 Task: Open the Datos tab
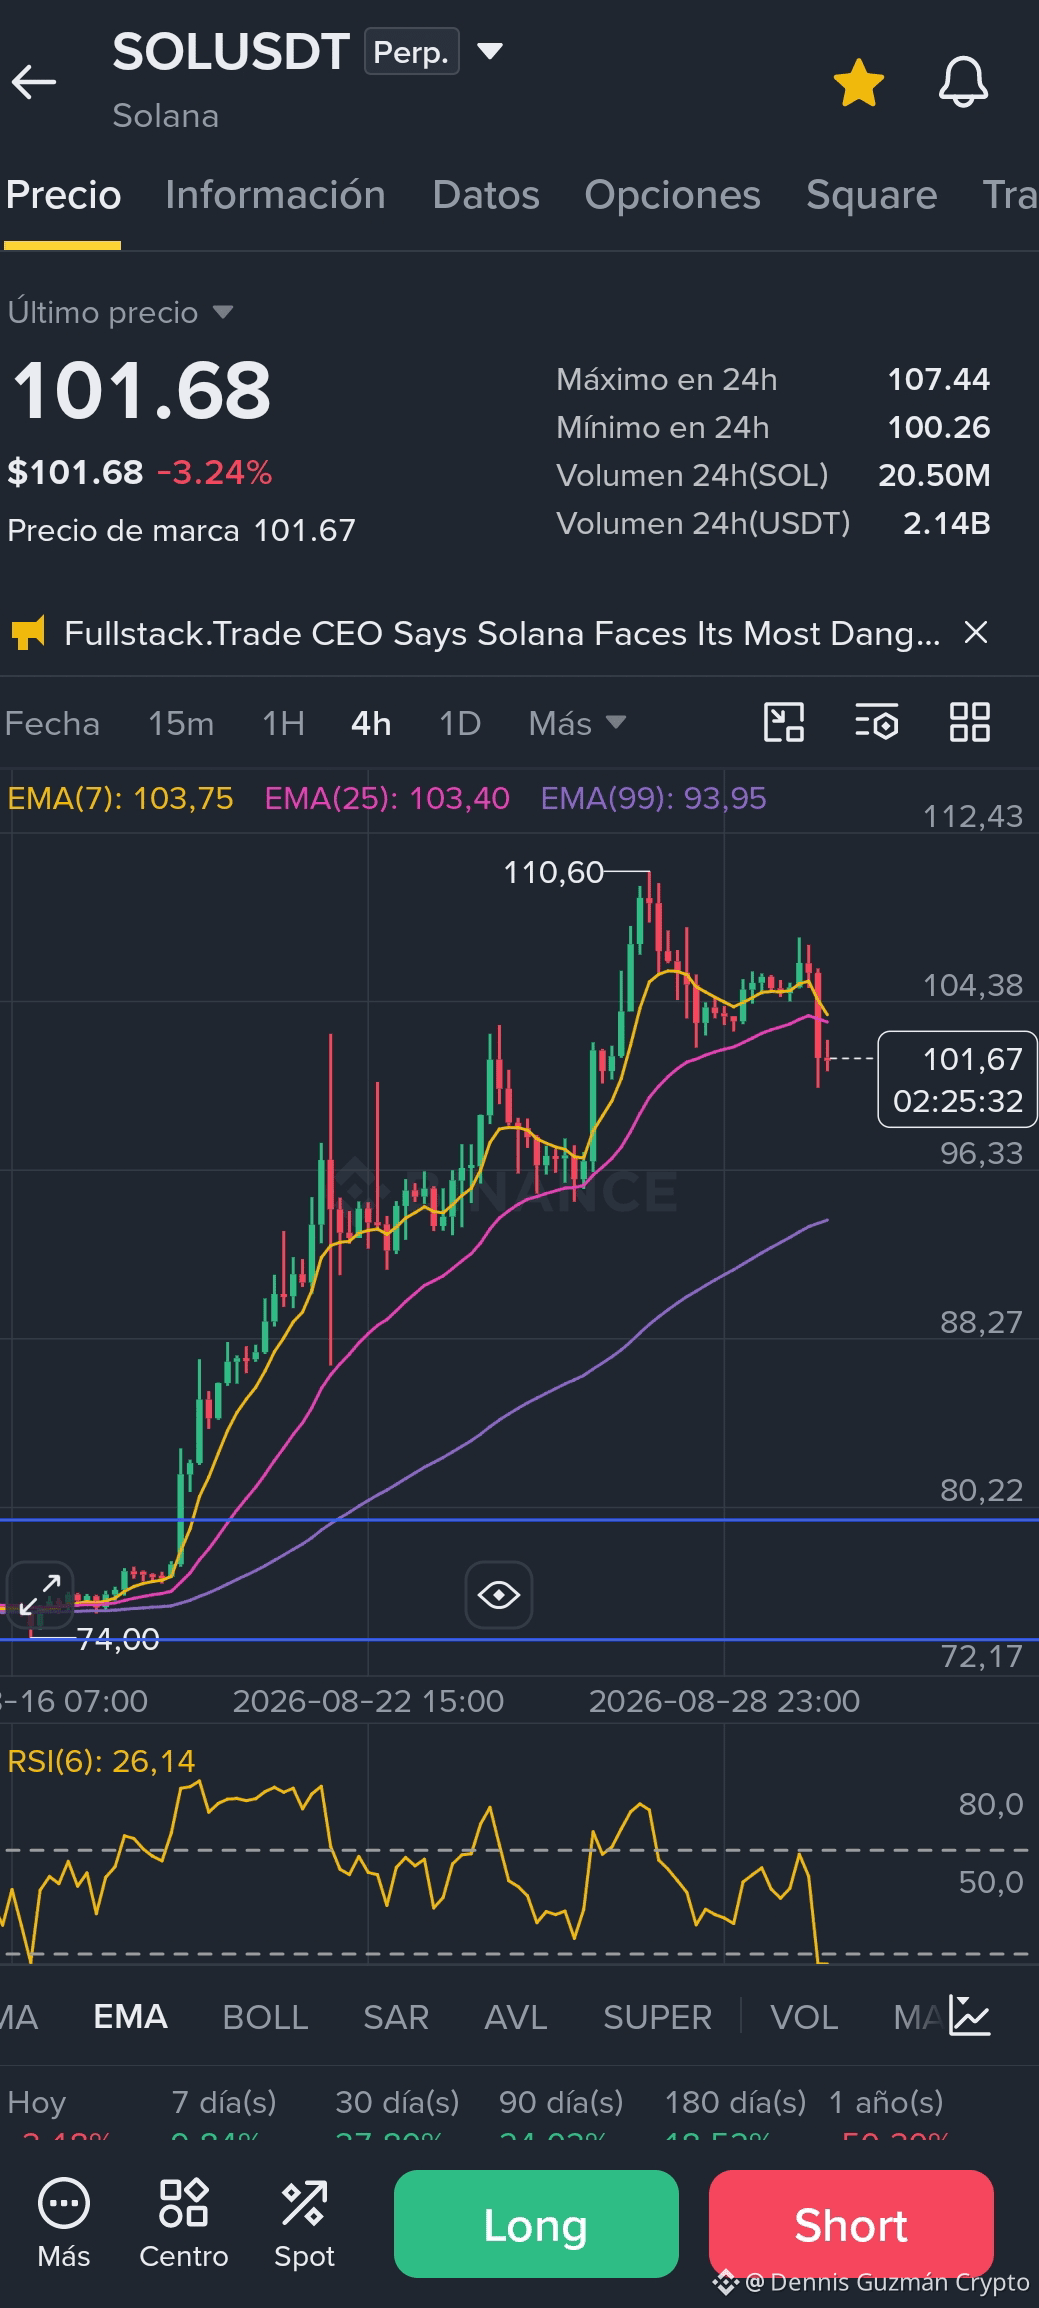tap(486, 195)
